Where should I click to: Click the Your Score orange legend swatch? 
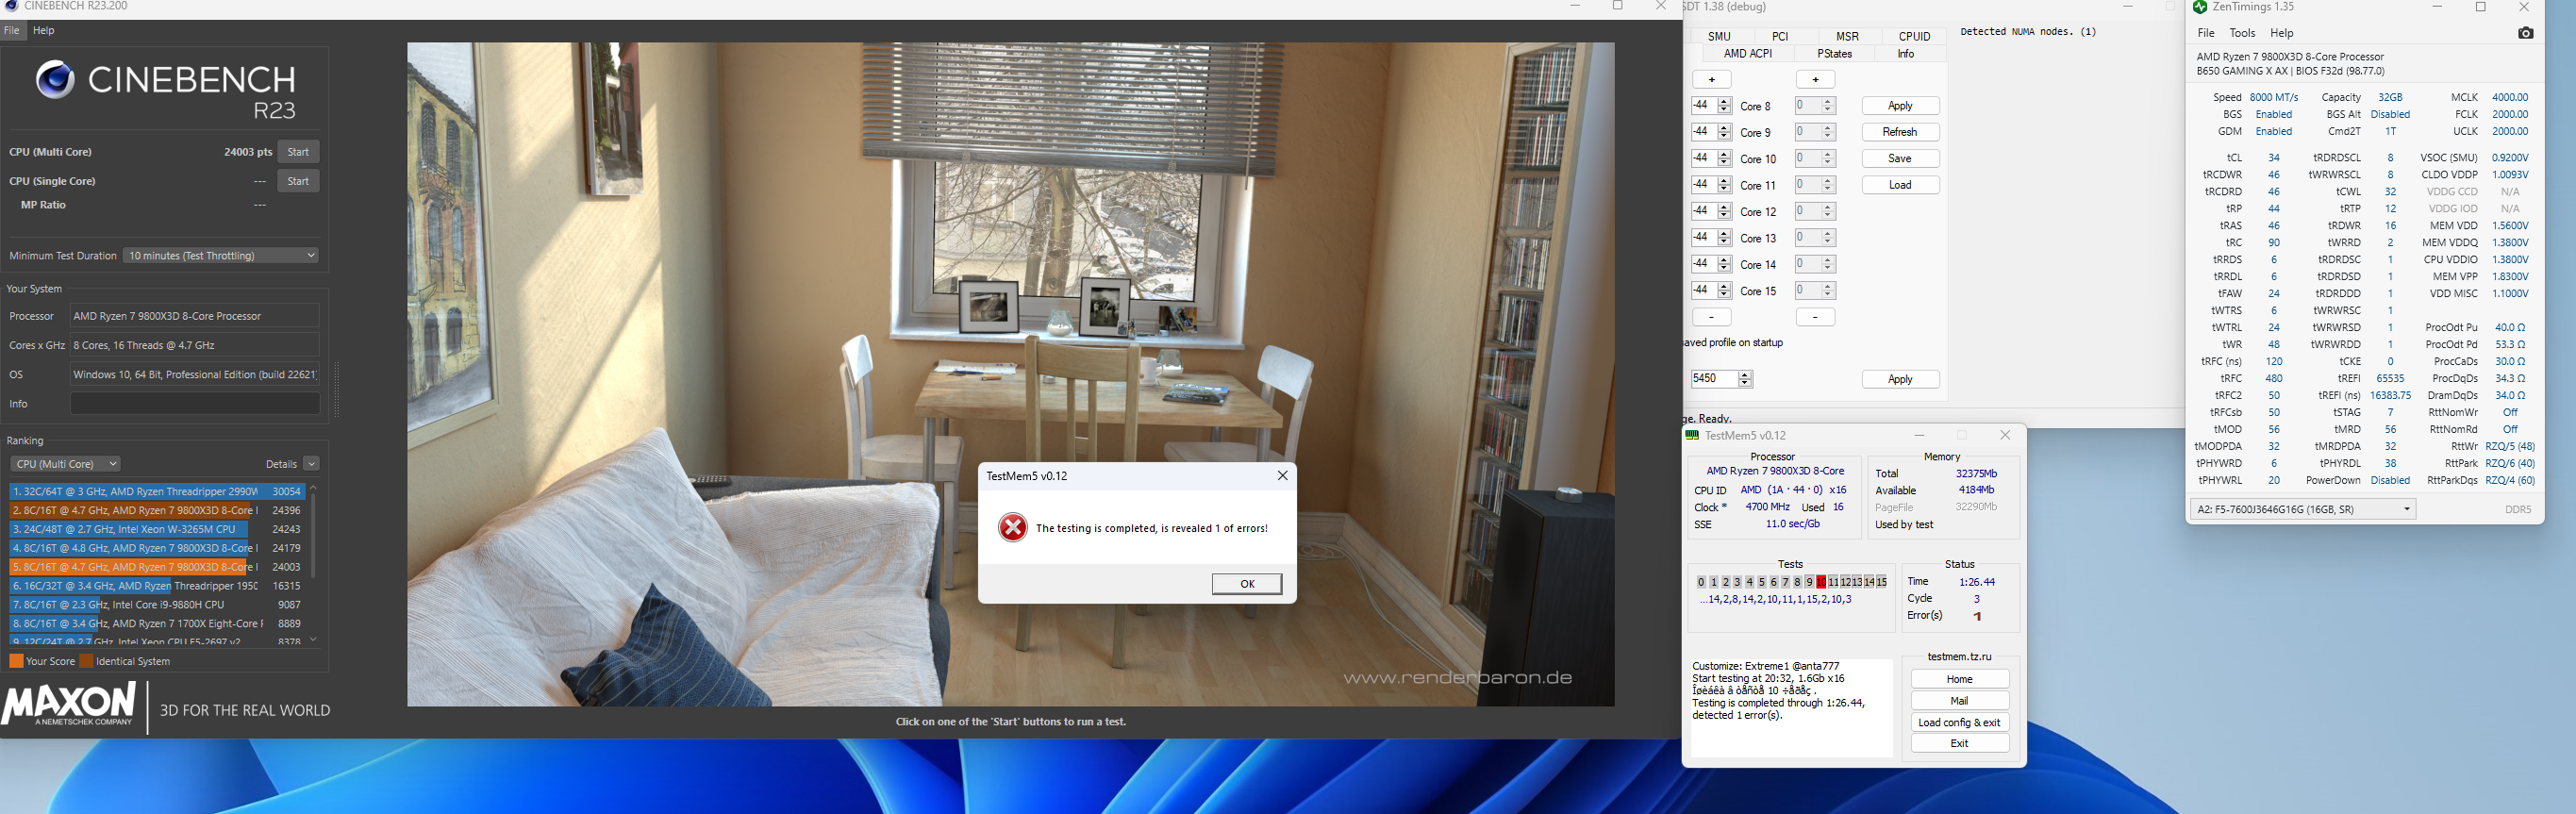[16, 661]
